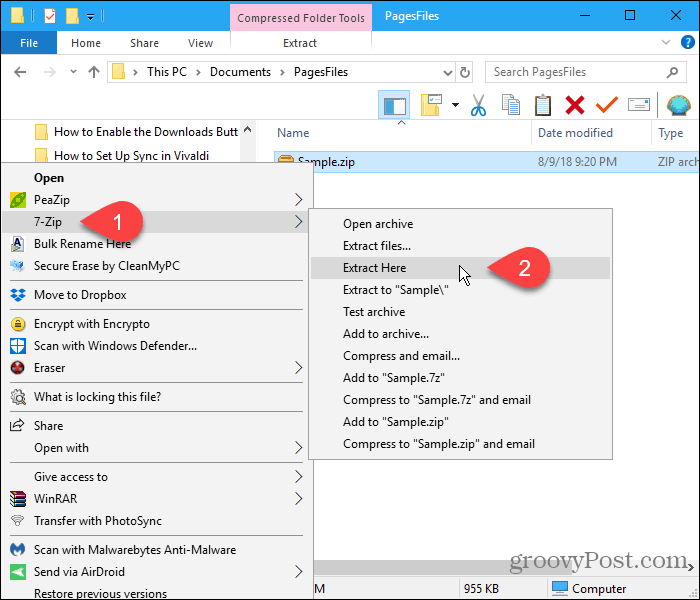700x600 pixels.
Task: Click the navigation pane scroll up arrow
Action: 248,130
